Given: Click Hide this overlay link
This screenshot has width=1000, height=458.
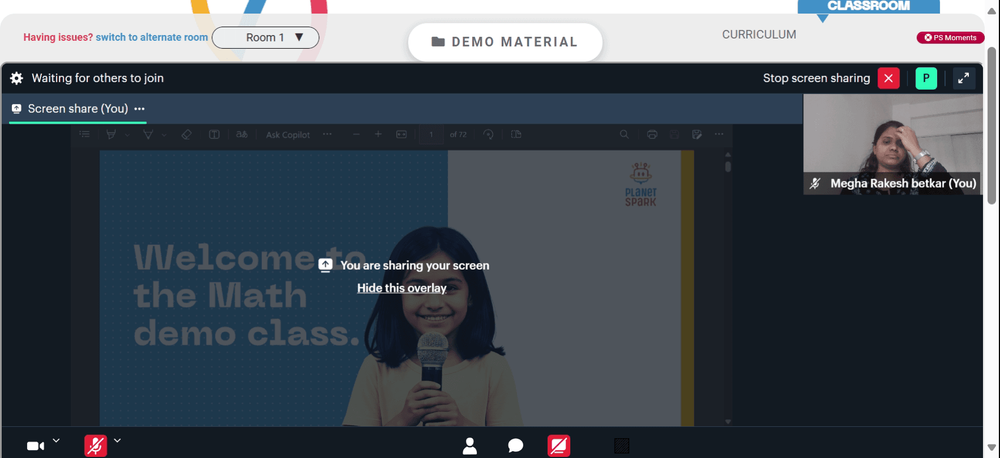Looking at the screenshot, I should [x=402, y=288].
